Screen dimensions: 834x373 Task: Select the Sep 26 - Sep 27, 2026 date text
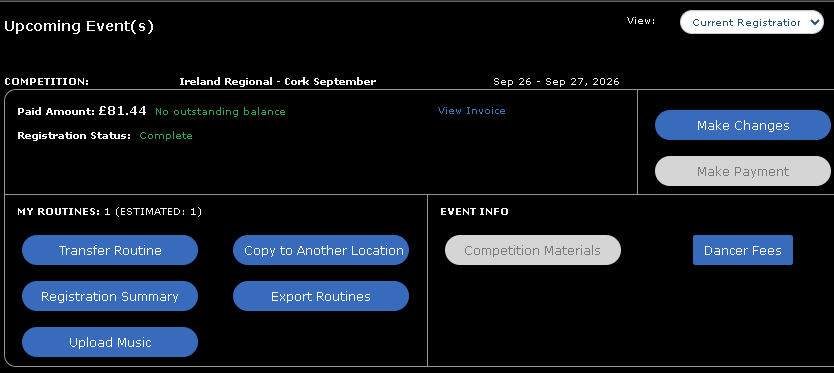click(556, 81)
